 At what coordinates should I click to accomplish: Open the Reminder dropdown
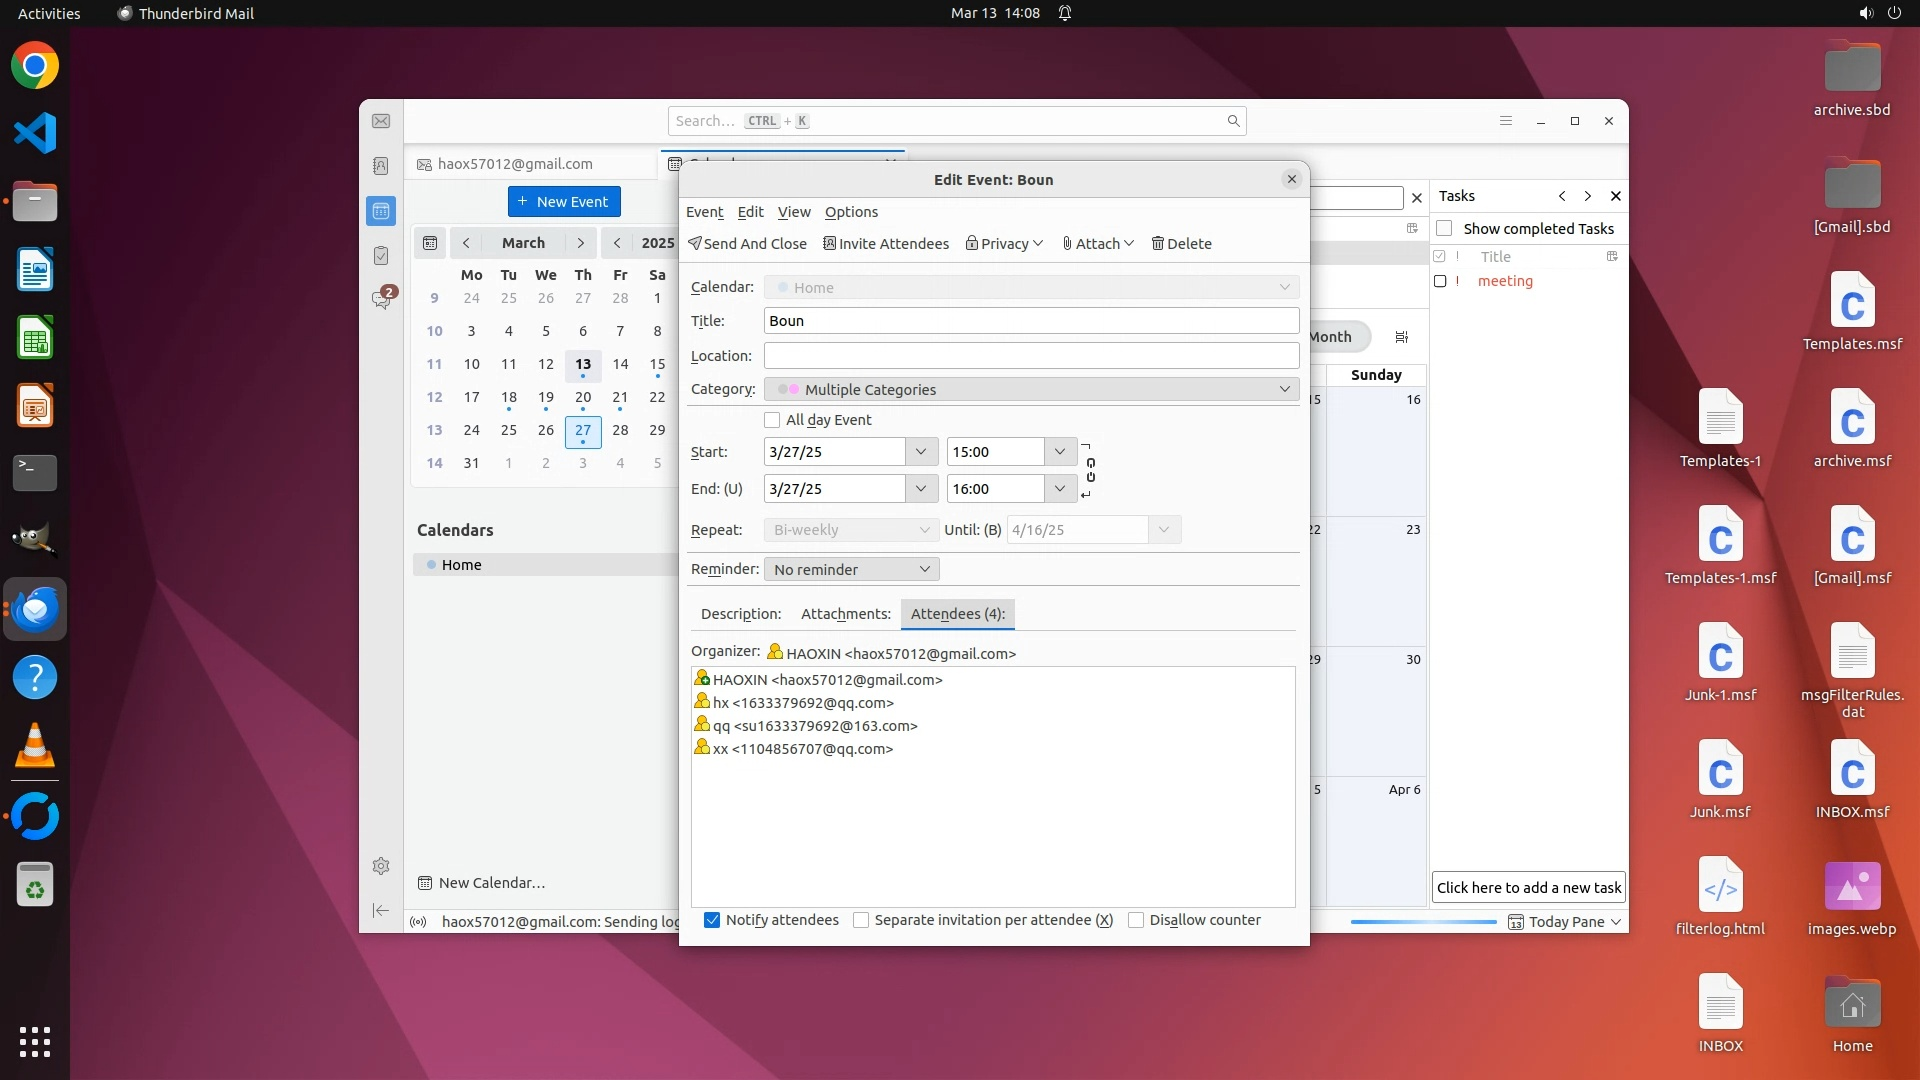[851, 570]
